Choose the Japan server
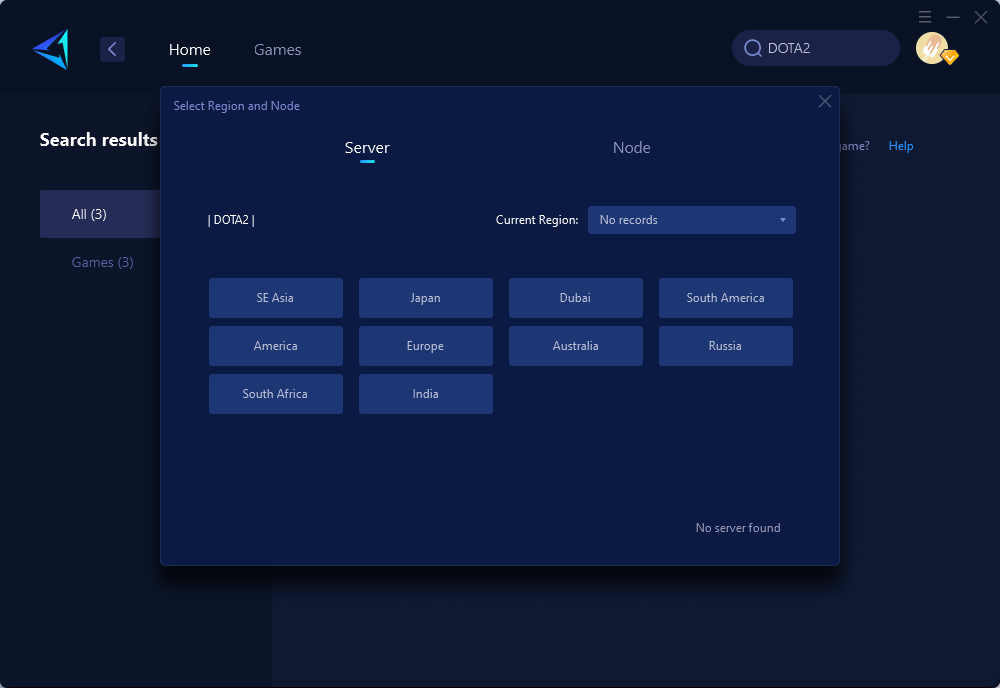The image size is (1000, 688). [x=425, y=298]
